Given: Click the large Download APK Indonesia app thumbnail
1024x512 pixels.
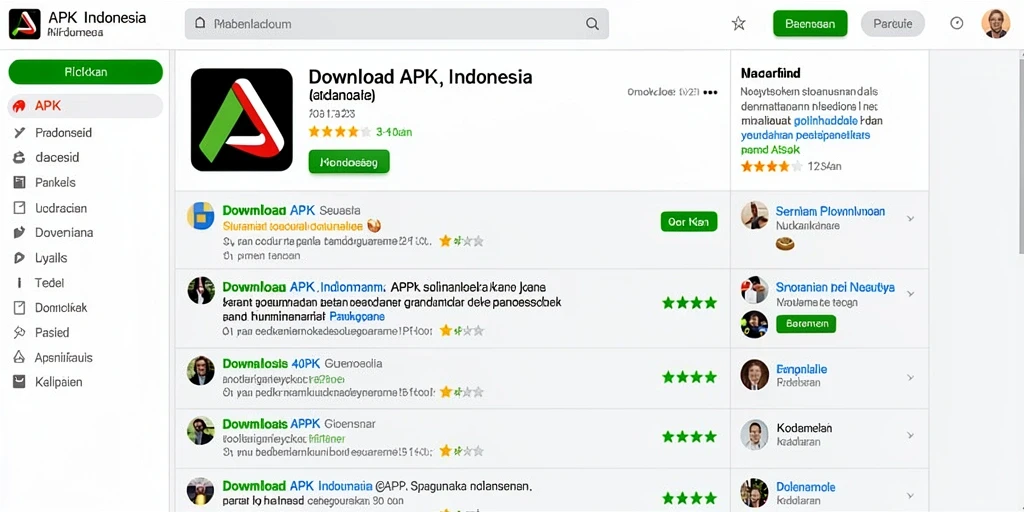Looking at the screenshot, I should [242, 120].
